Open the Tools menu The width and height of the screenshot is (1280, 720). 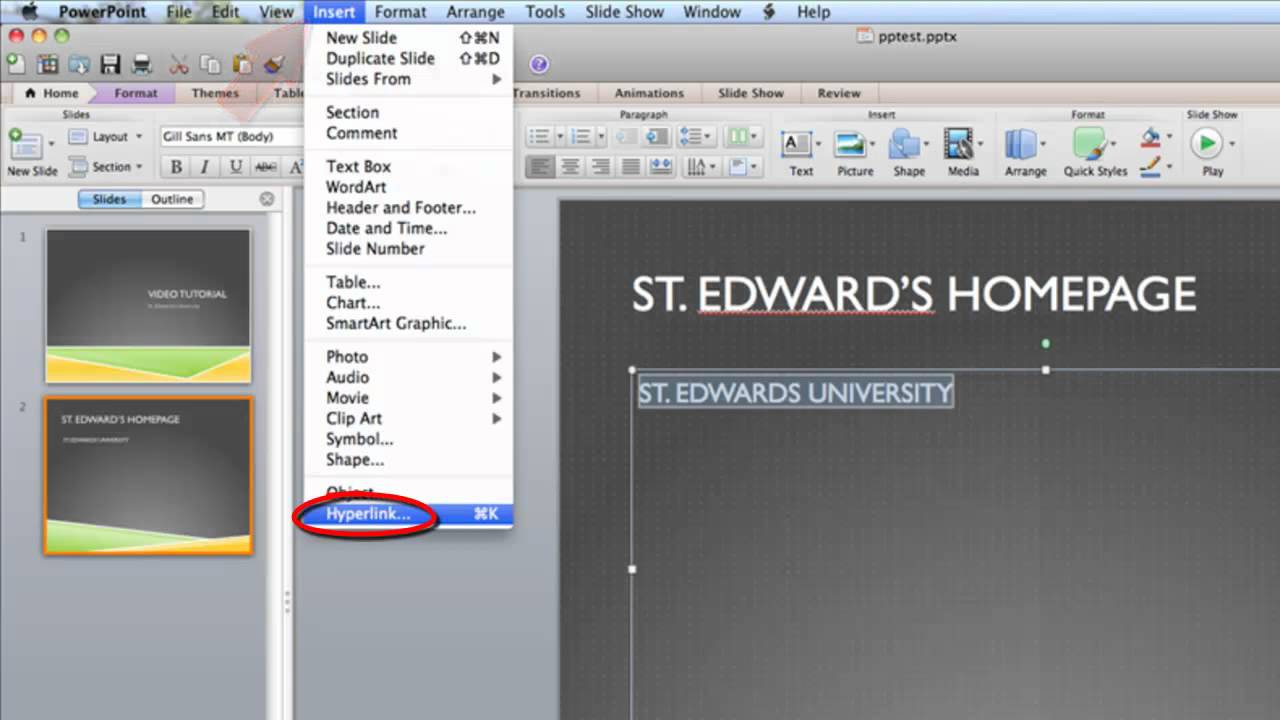coord(545,12)
